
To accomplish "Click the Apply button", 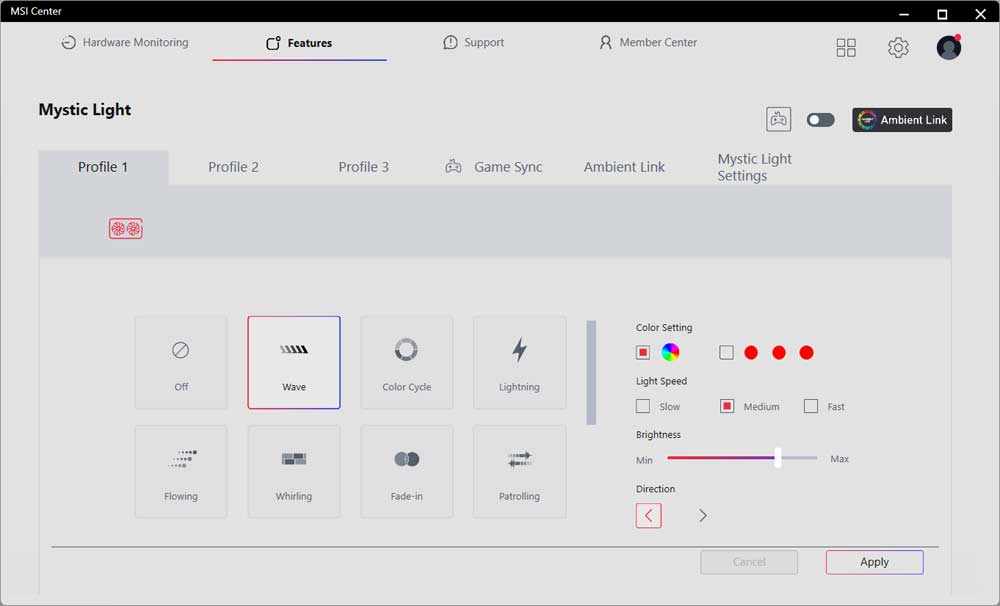I will pos(874,562).
